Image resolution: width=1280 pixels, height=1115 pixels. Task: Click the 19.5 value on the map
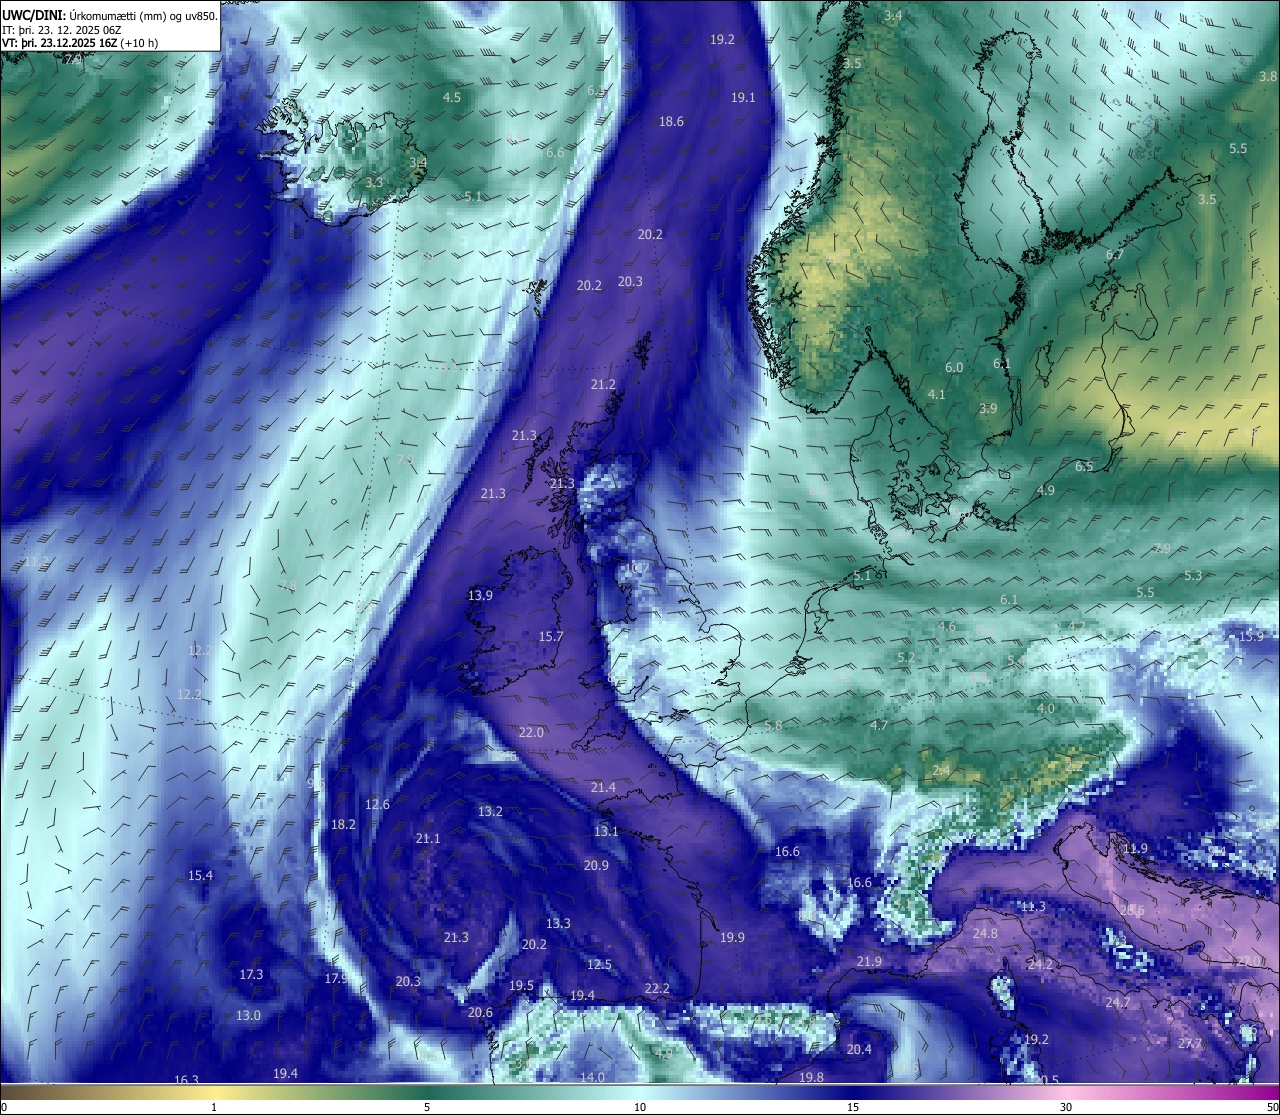coord(521,986)
